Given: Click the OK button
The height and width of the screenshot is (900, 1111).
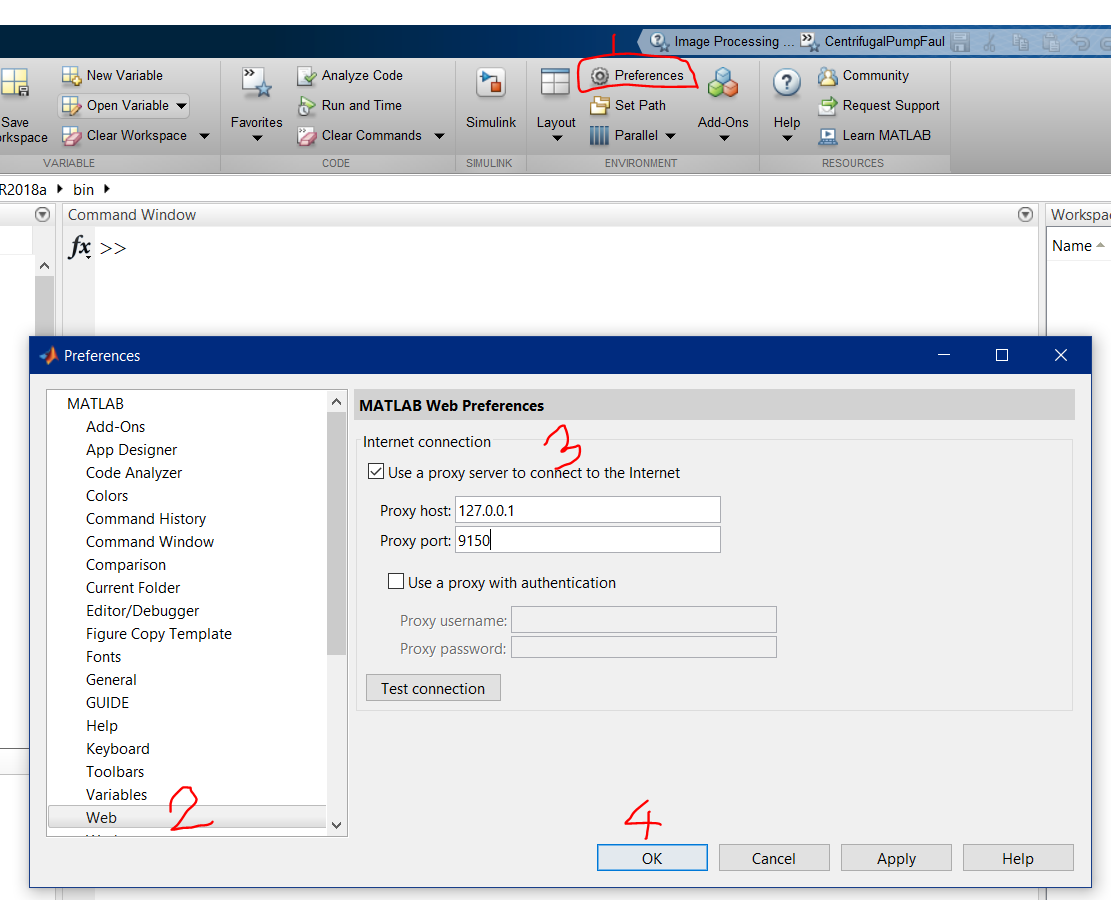Looking at the screenshot, I should [652, 857].
